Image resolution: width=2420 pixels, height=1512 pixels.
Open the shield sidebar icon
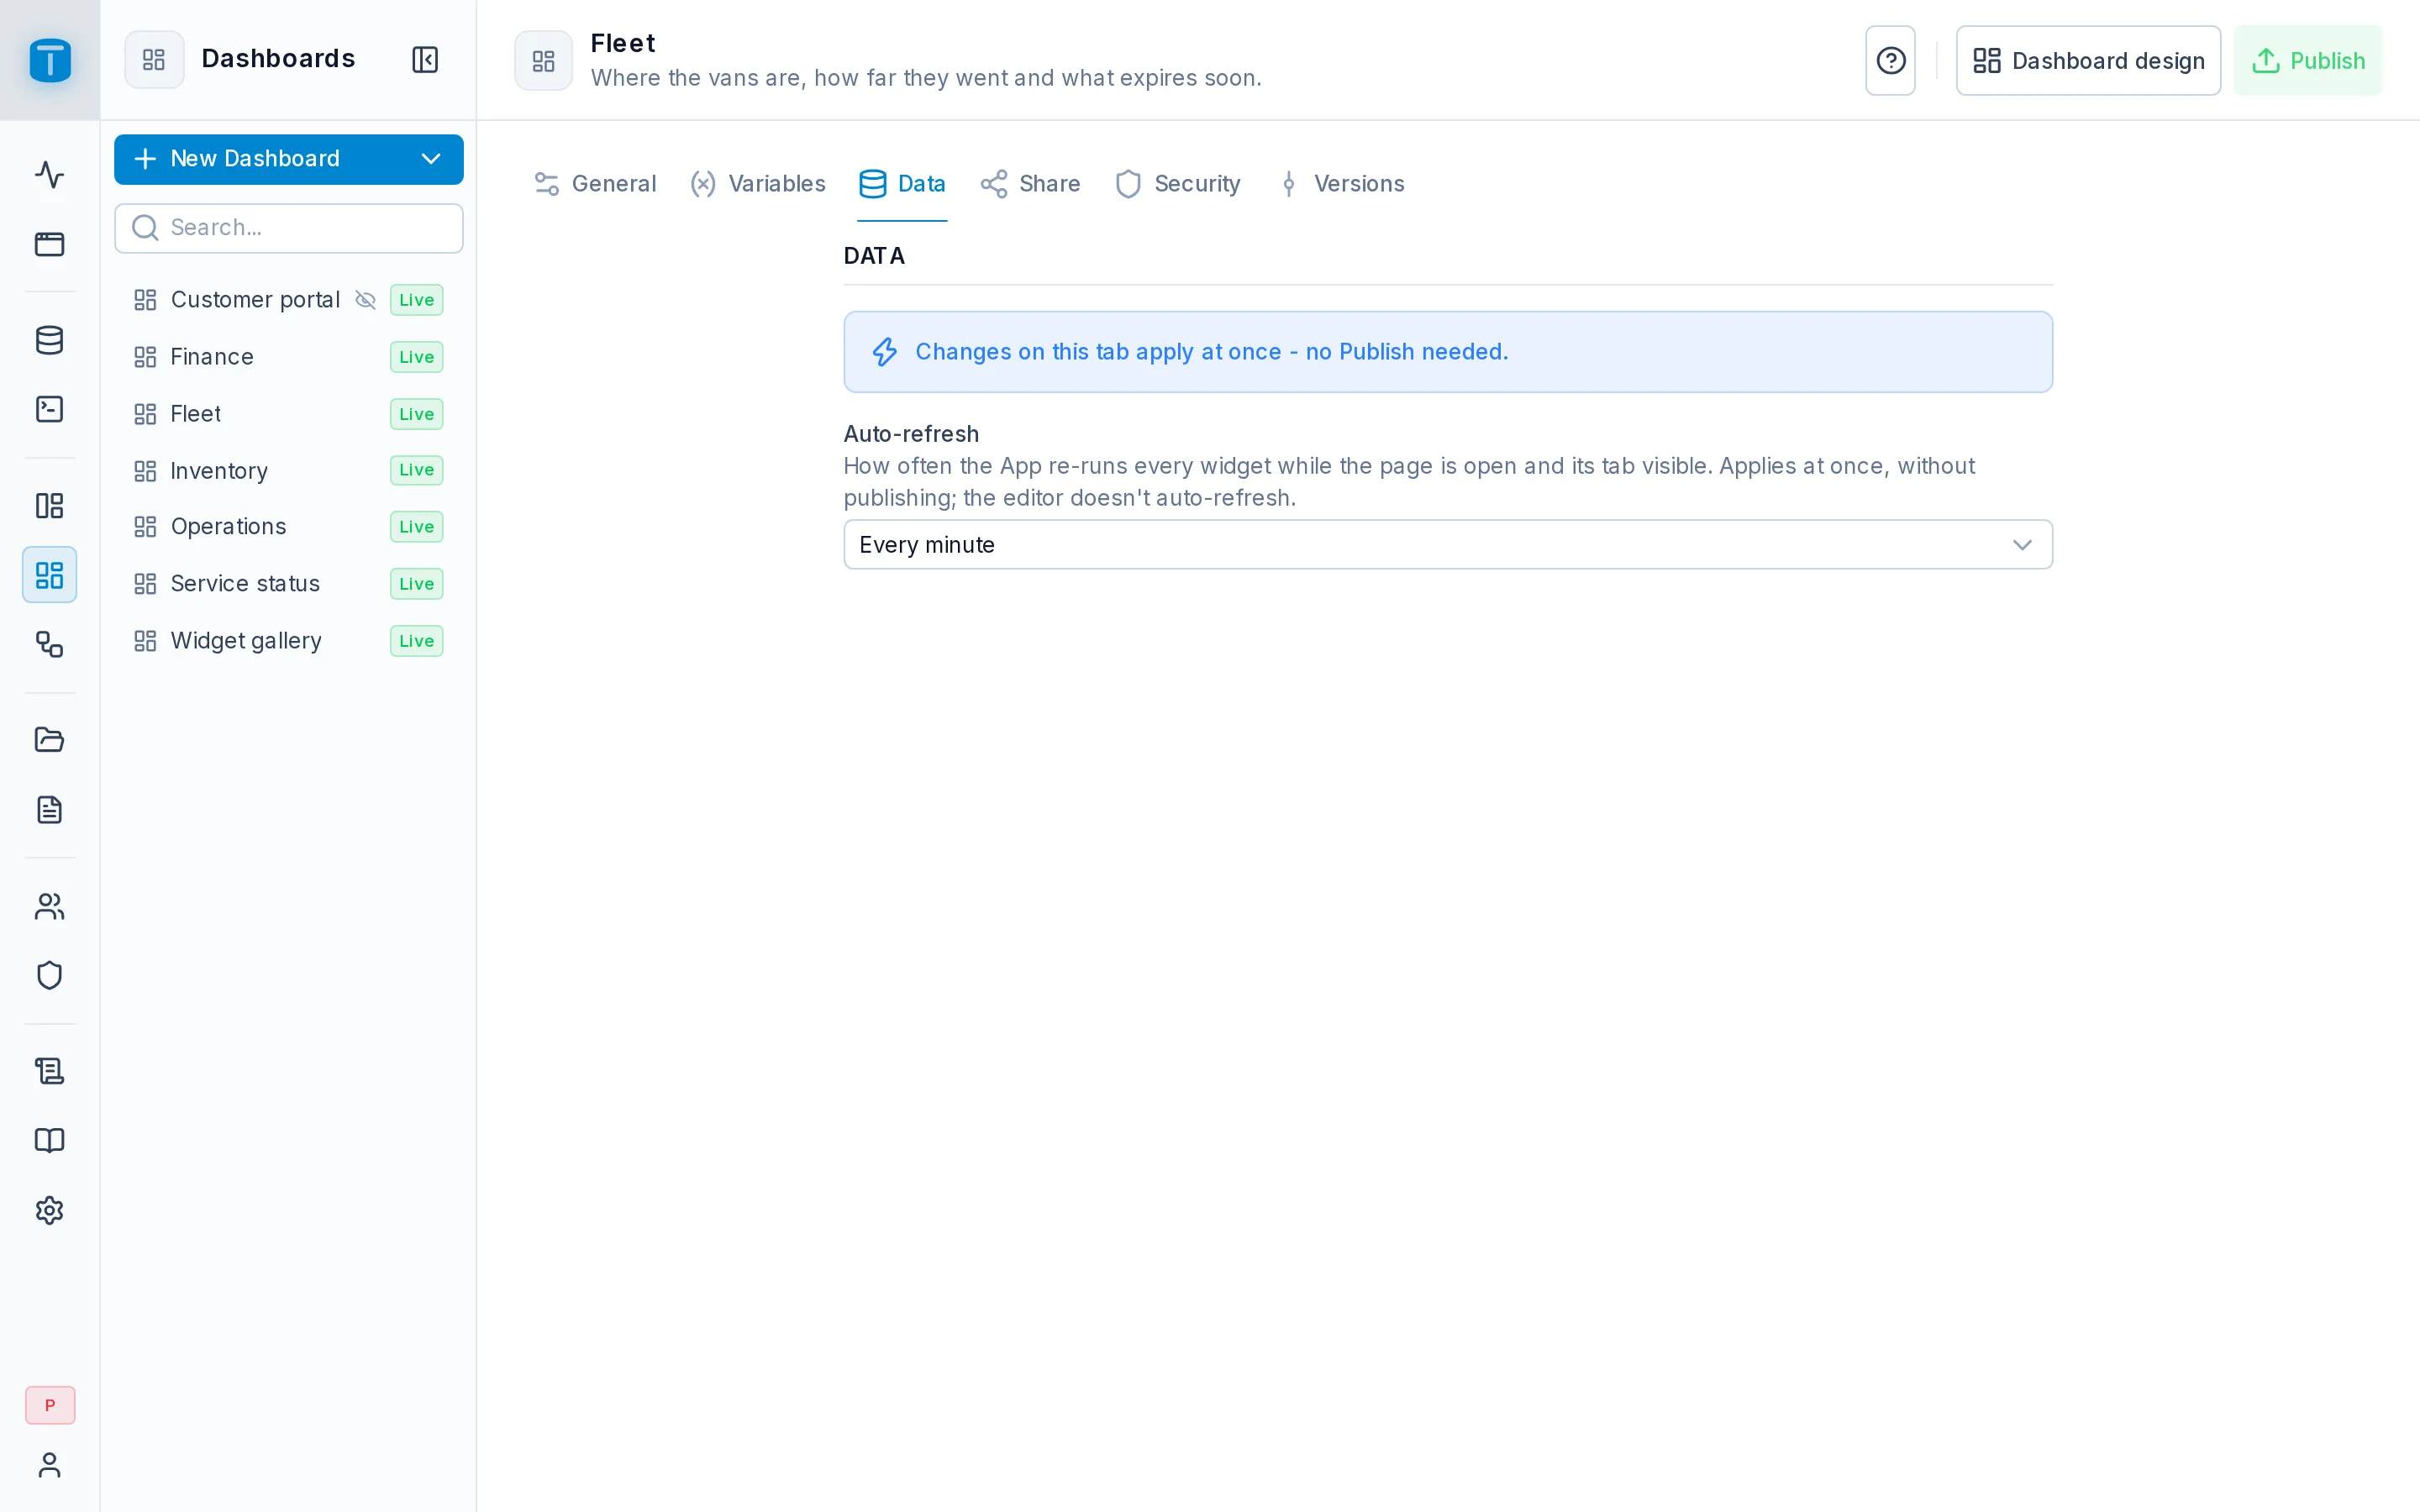coord(49,975)
